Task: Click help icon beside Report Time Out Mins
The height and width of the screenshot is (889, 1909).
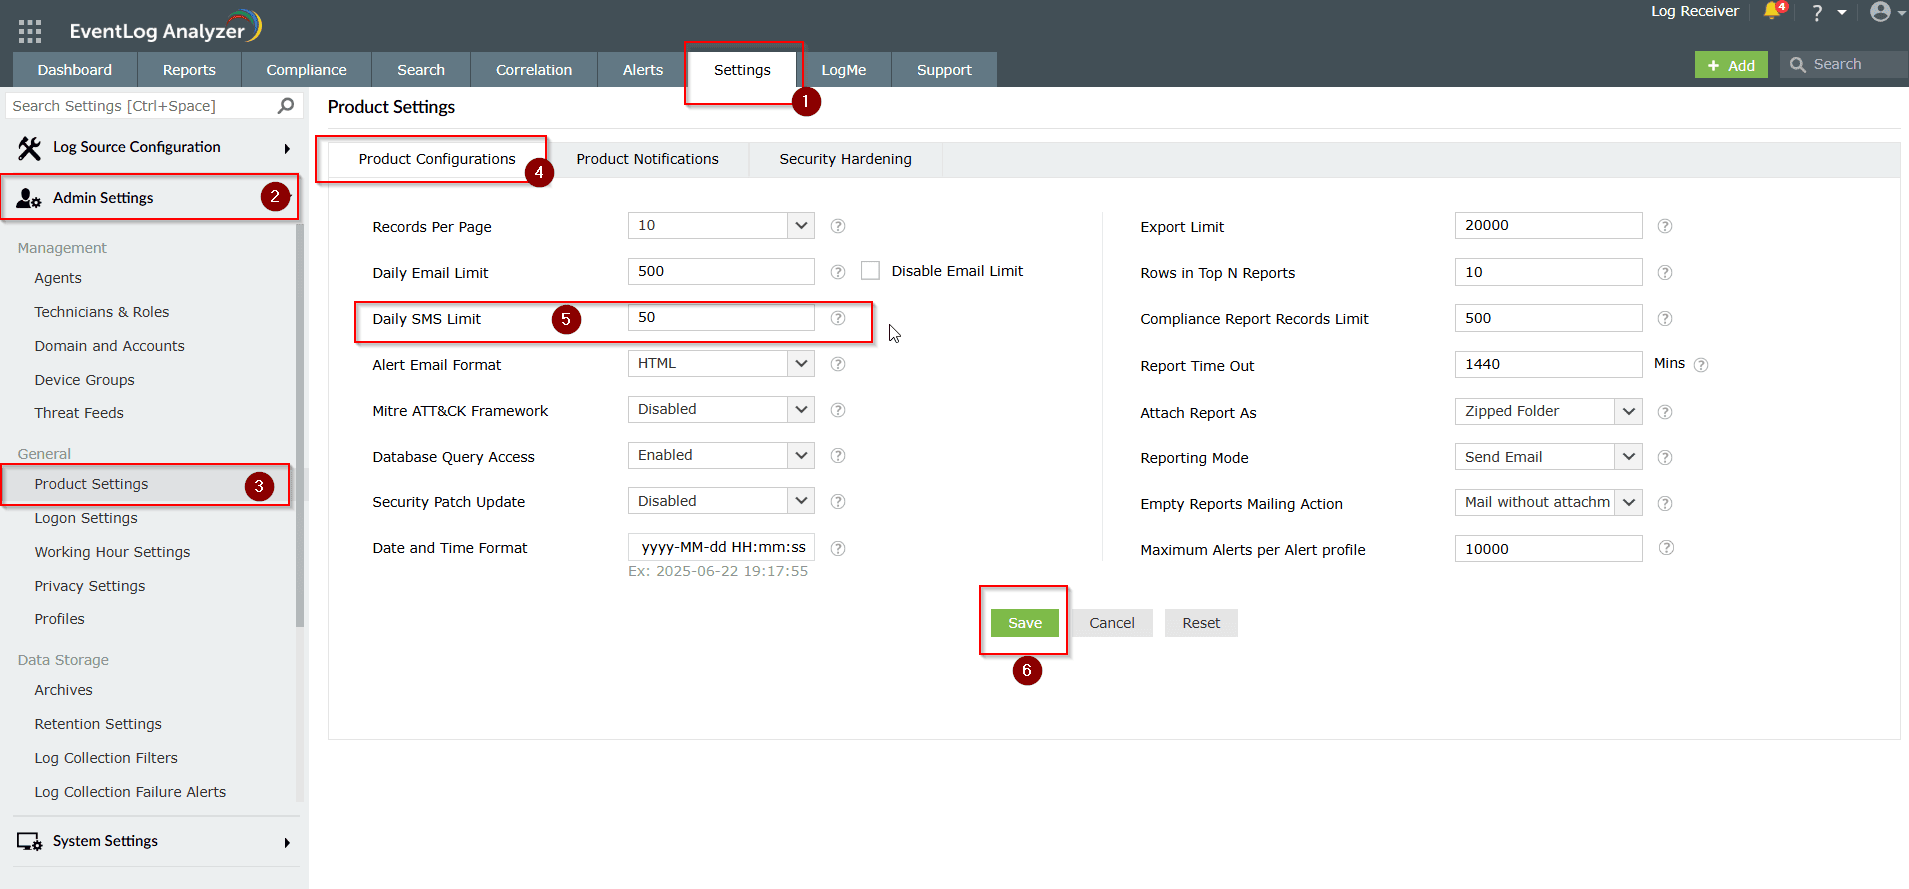Action: point(1701,365)
